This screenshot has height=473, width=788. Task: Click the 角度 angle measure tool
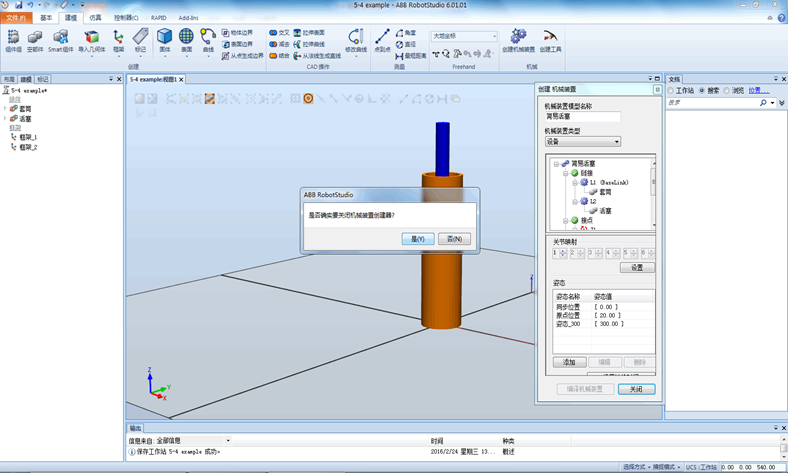tap(406, 33)
